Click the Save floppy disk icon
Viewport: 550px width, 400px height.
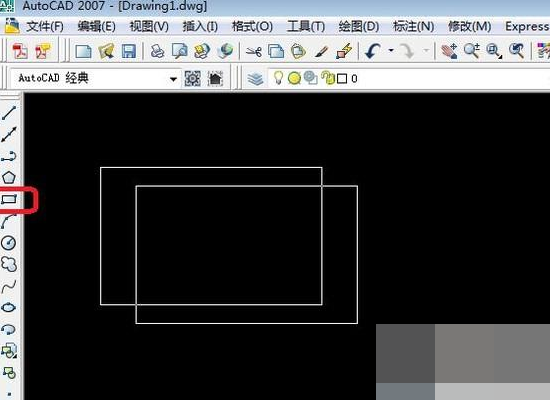pos(129,52)
